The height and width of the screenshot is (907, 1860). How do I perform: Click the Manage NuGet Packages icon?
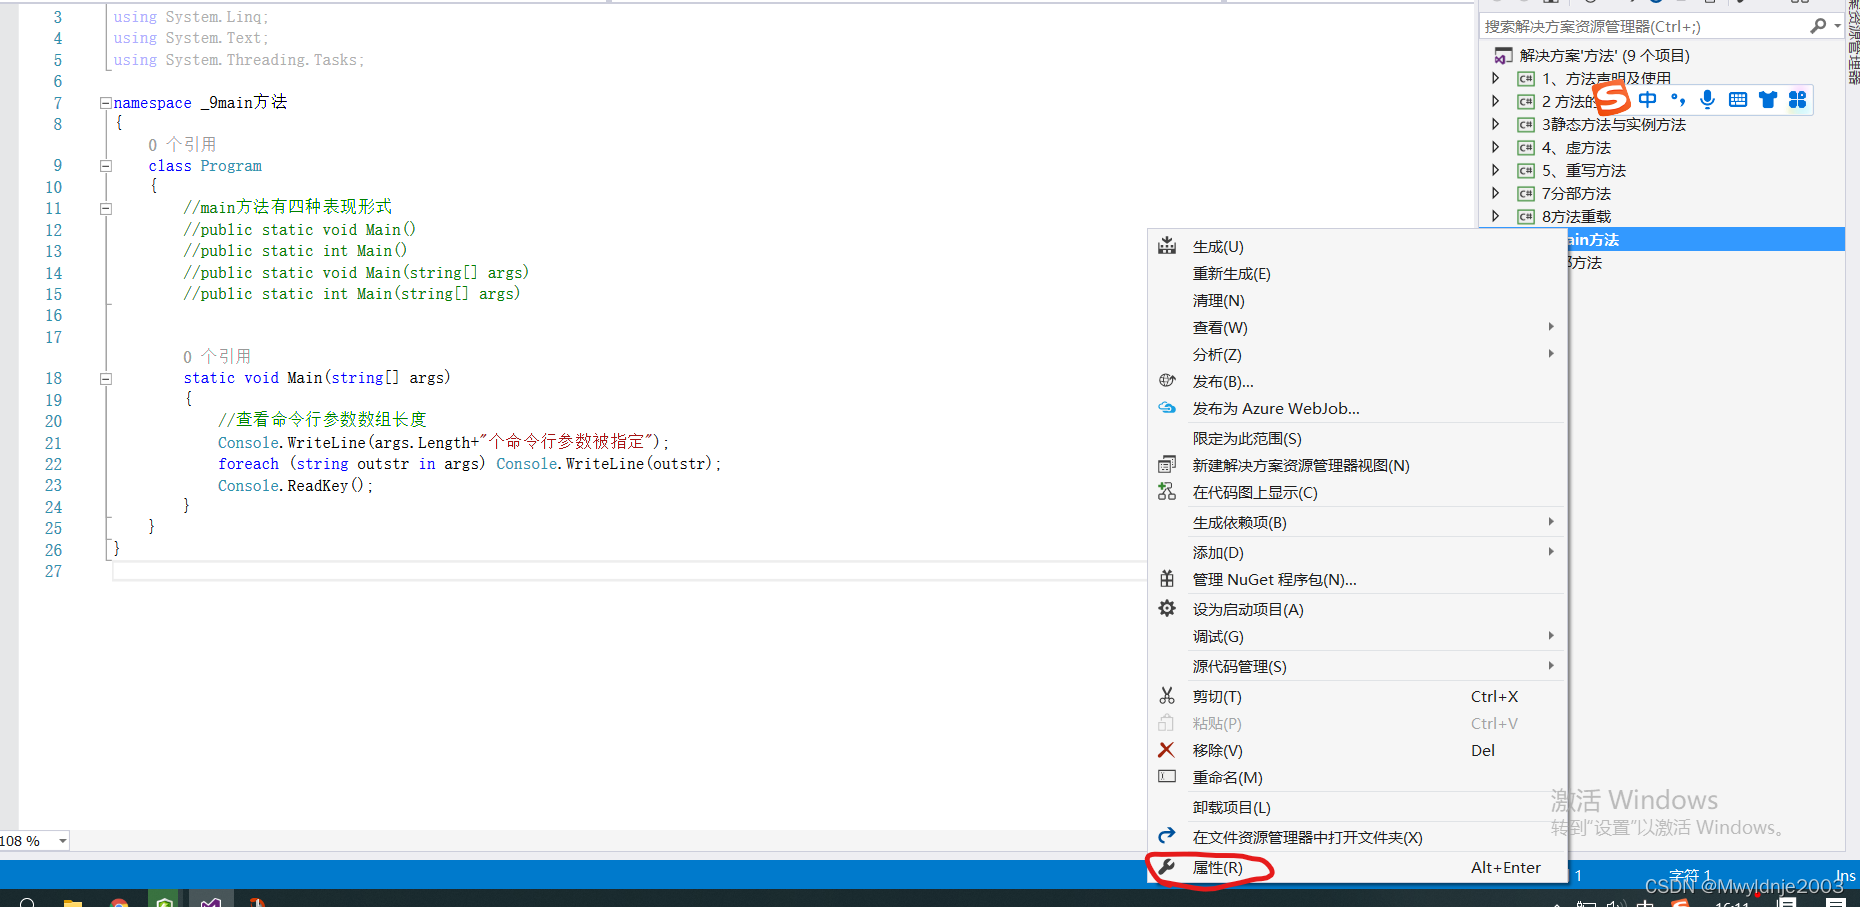(1166, 579)
